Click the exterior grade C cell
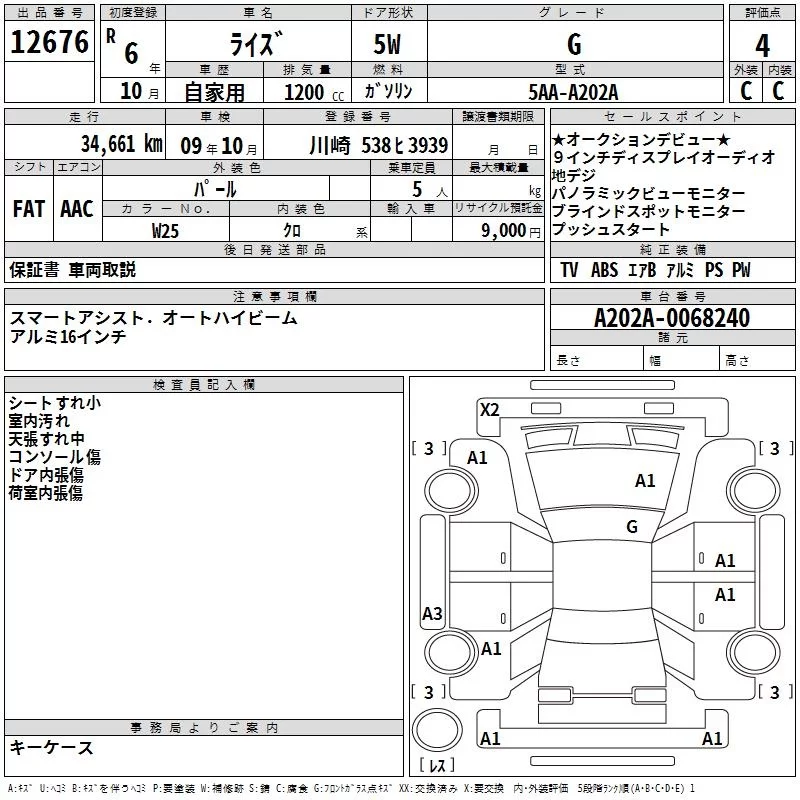This screenshot has height=800, width=800. click(x=745, y=91)
